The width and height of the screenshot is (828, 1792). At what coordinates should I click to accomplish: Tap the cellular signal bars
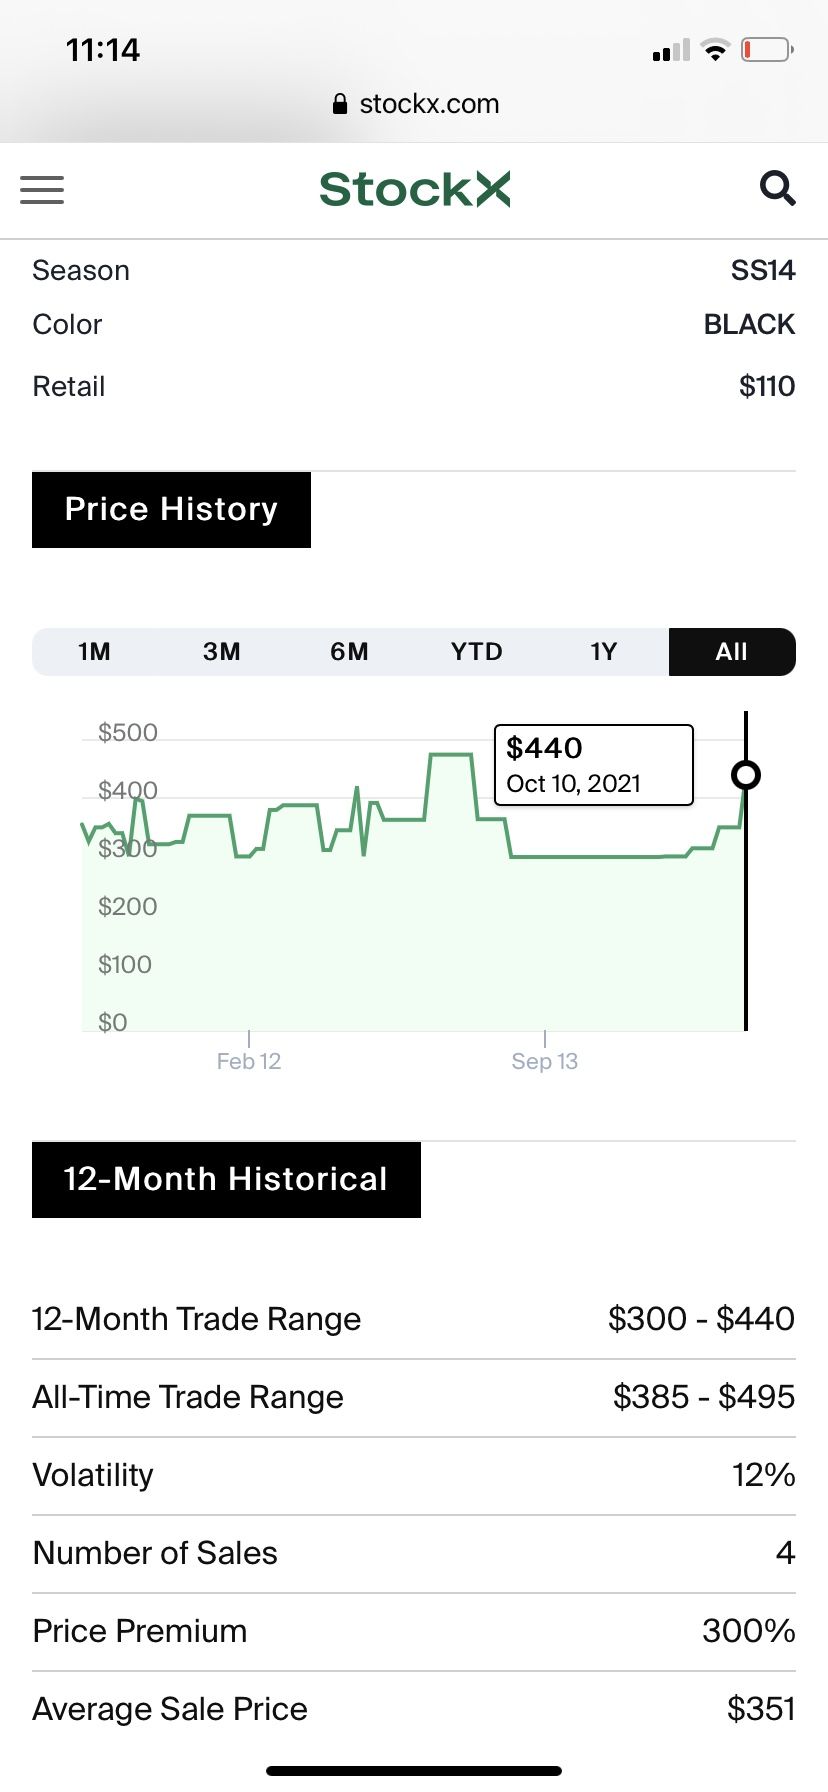coord(671,50)
